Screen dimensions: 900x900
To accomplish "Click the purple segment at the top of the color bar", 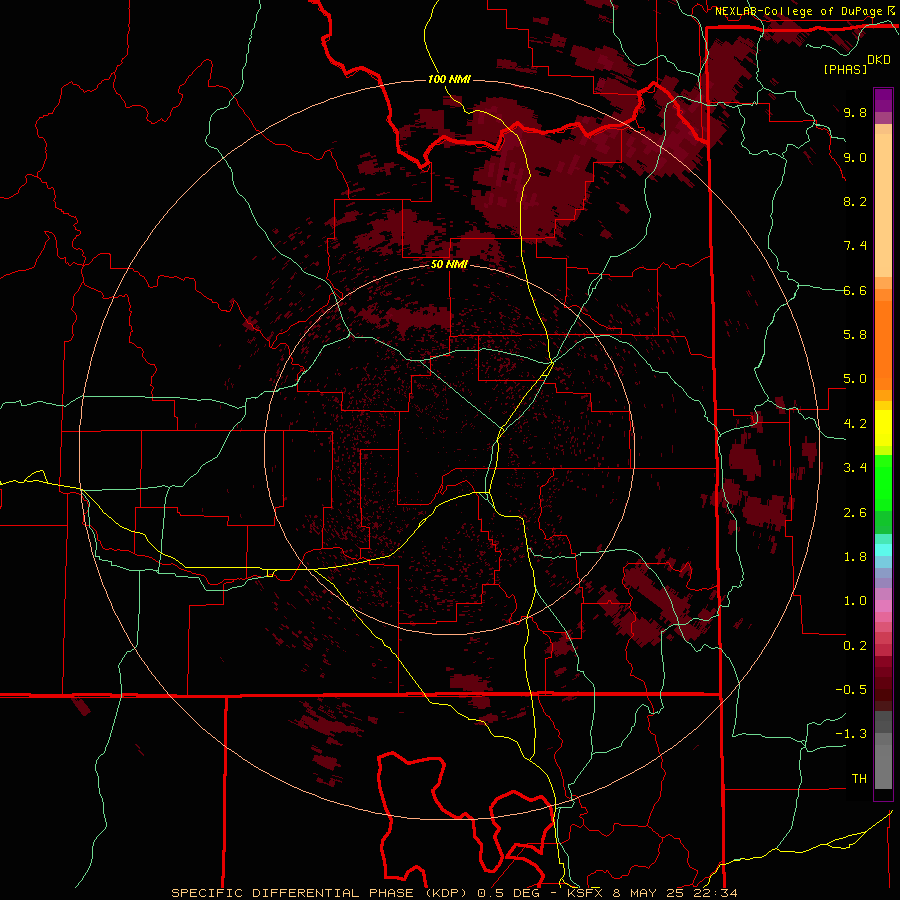I will 883,100.
